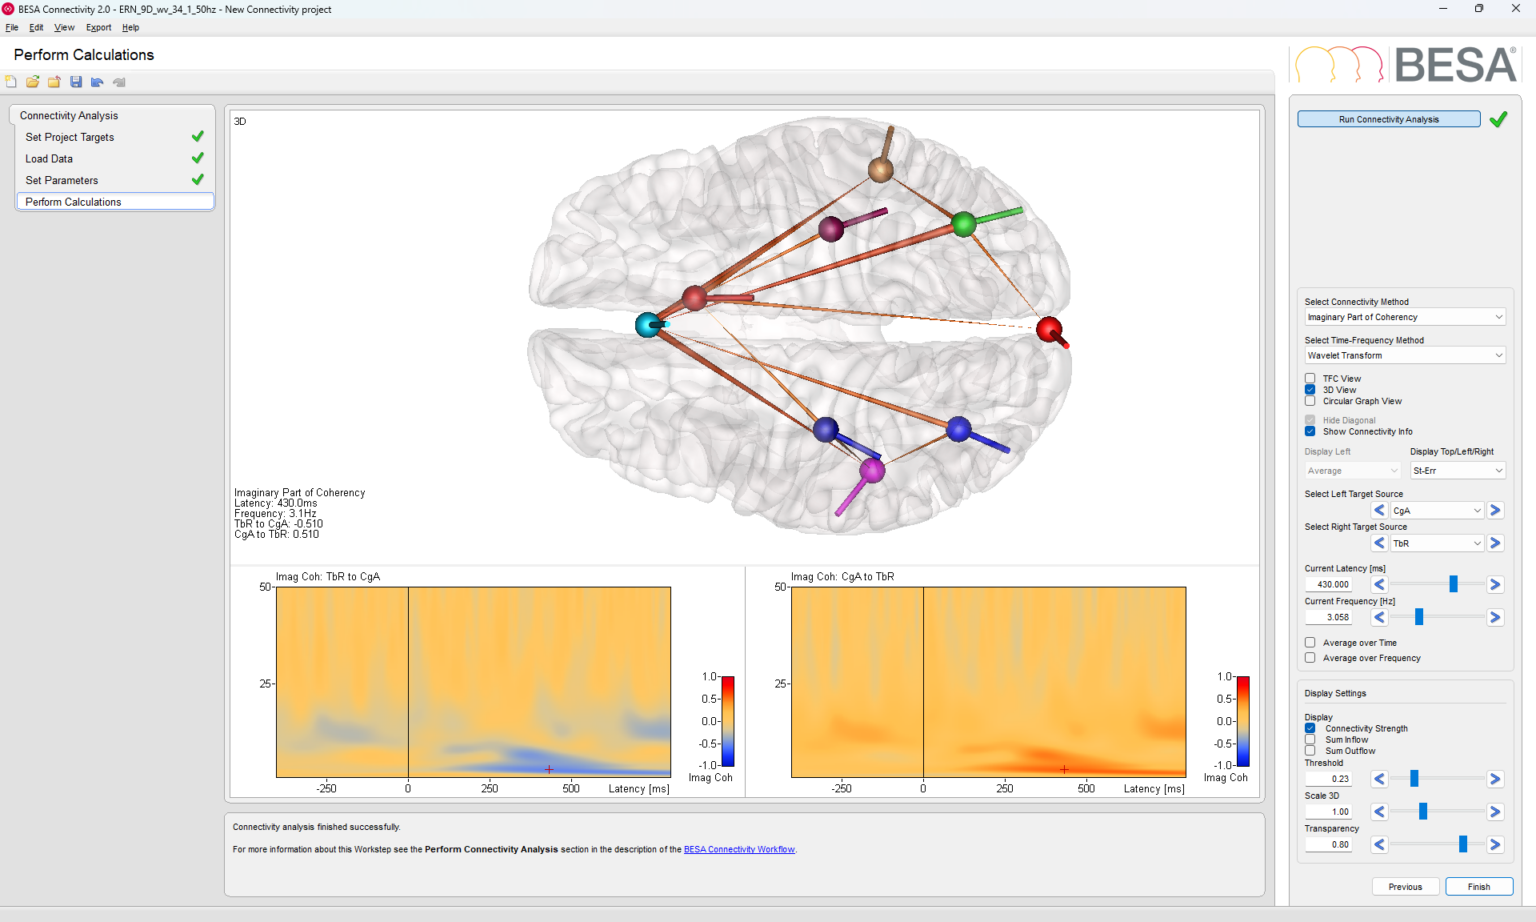Click the BESA application icon in title bar
This screenshot has height=922, width=1536.
(10, 9)
